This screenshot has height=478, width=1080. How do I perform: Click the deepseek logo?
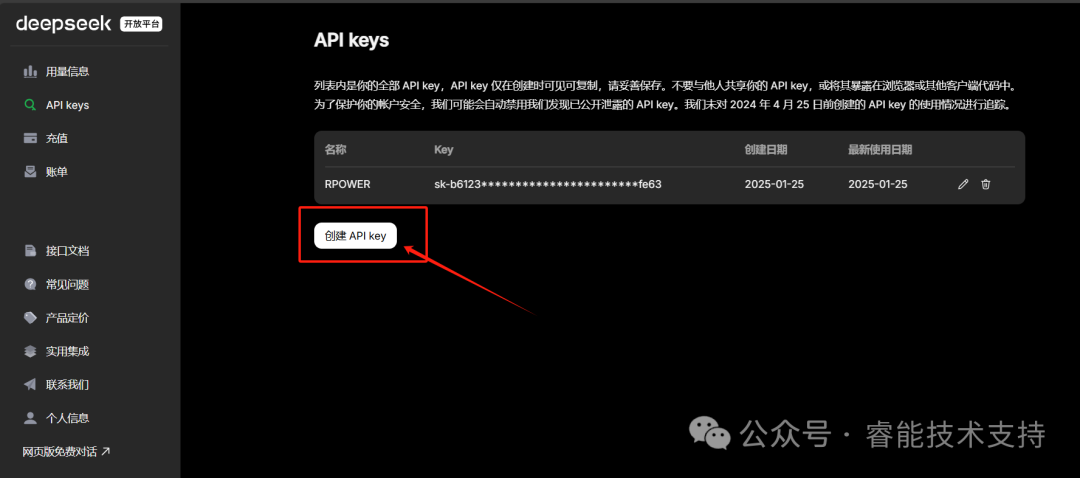(x=64, y=24)
